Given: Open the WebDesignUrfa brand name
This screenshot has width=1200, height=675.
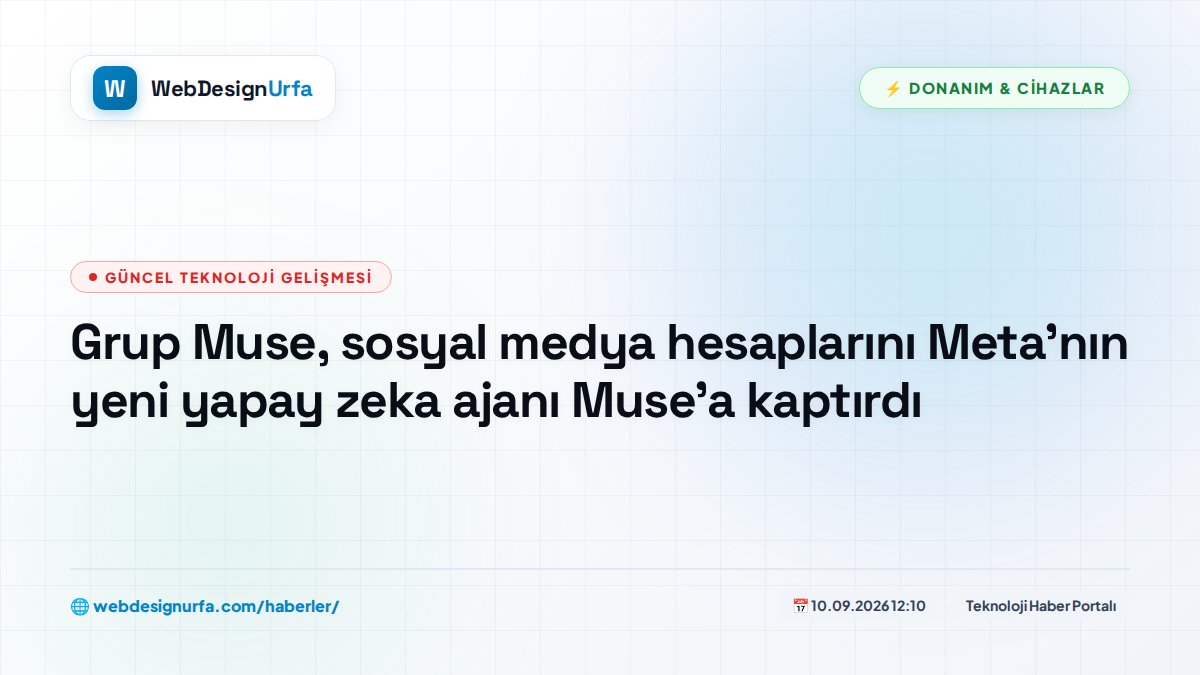Looking at the screenshot, I should (232, 89).
